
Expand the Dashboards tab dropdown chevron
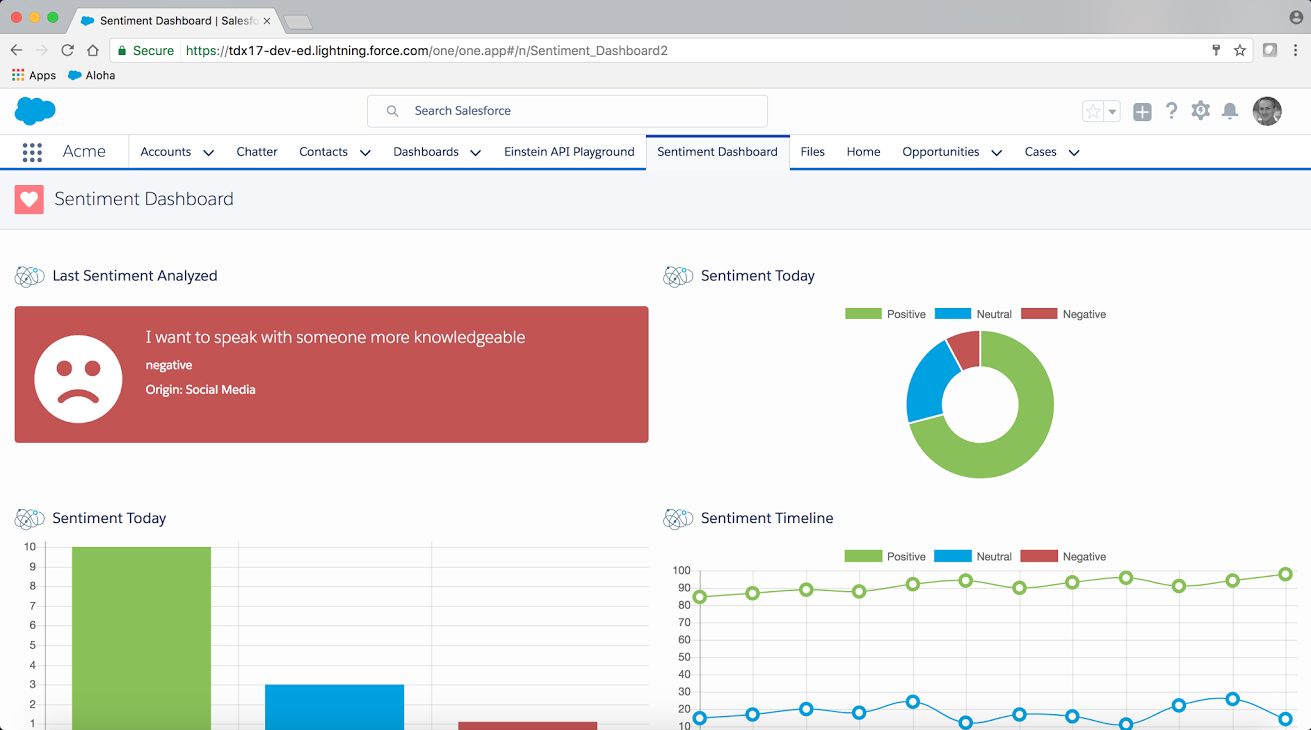(x=476, y=153)
